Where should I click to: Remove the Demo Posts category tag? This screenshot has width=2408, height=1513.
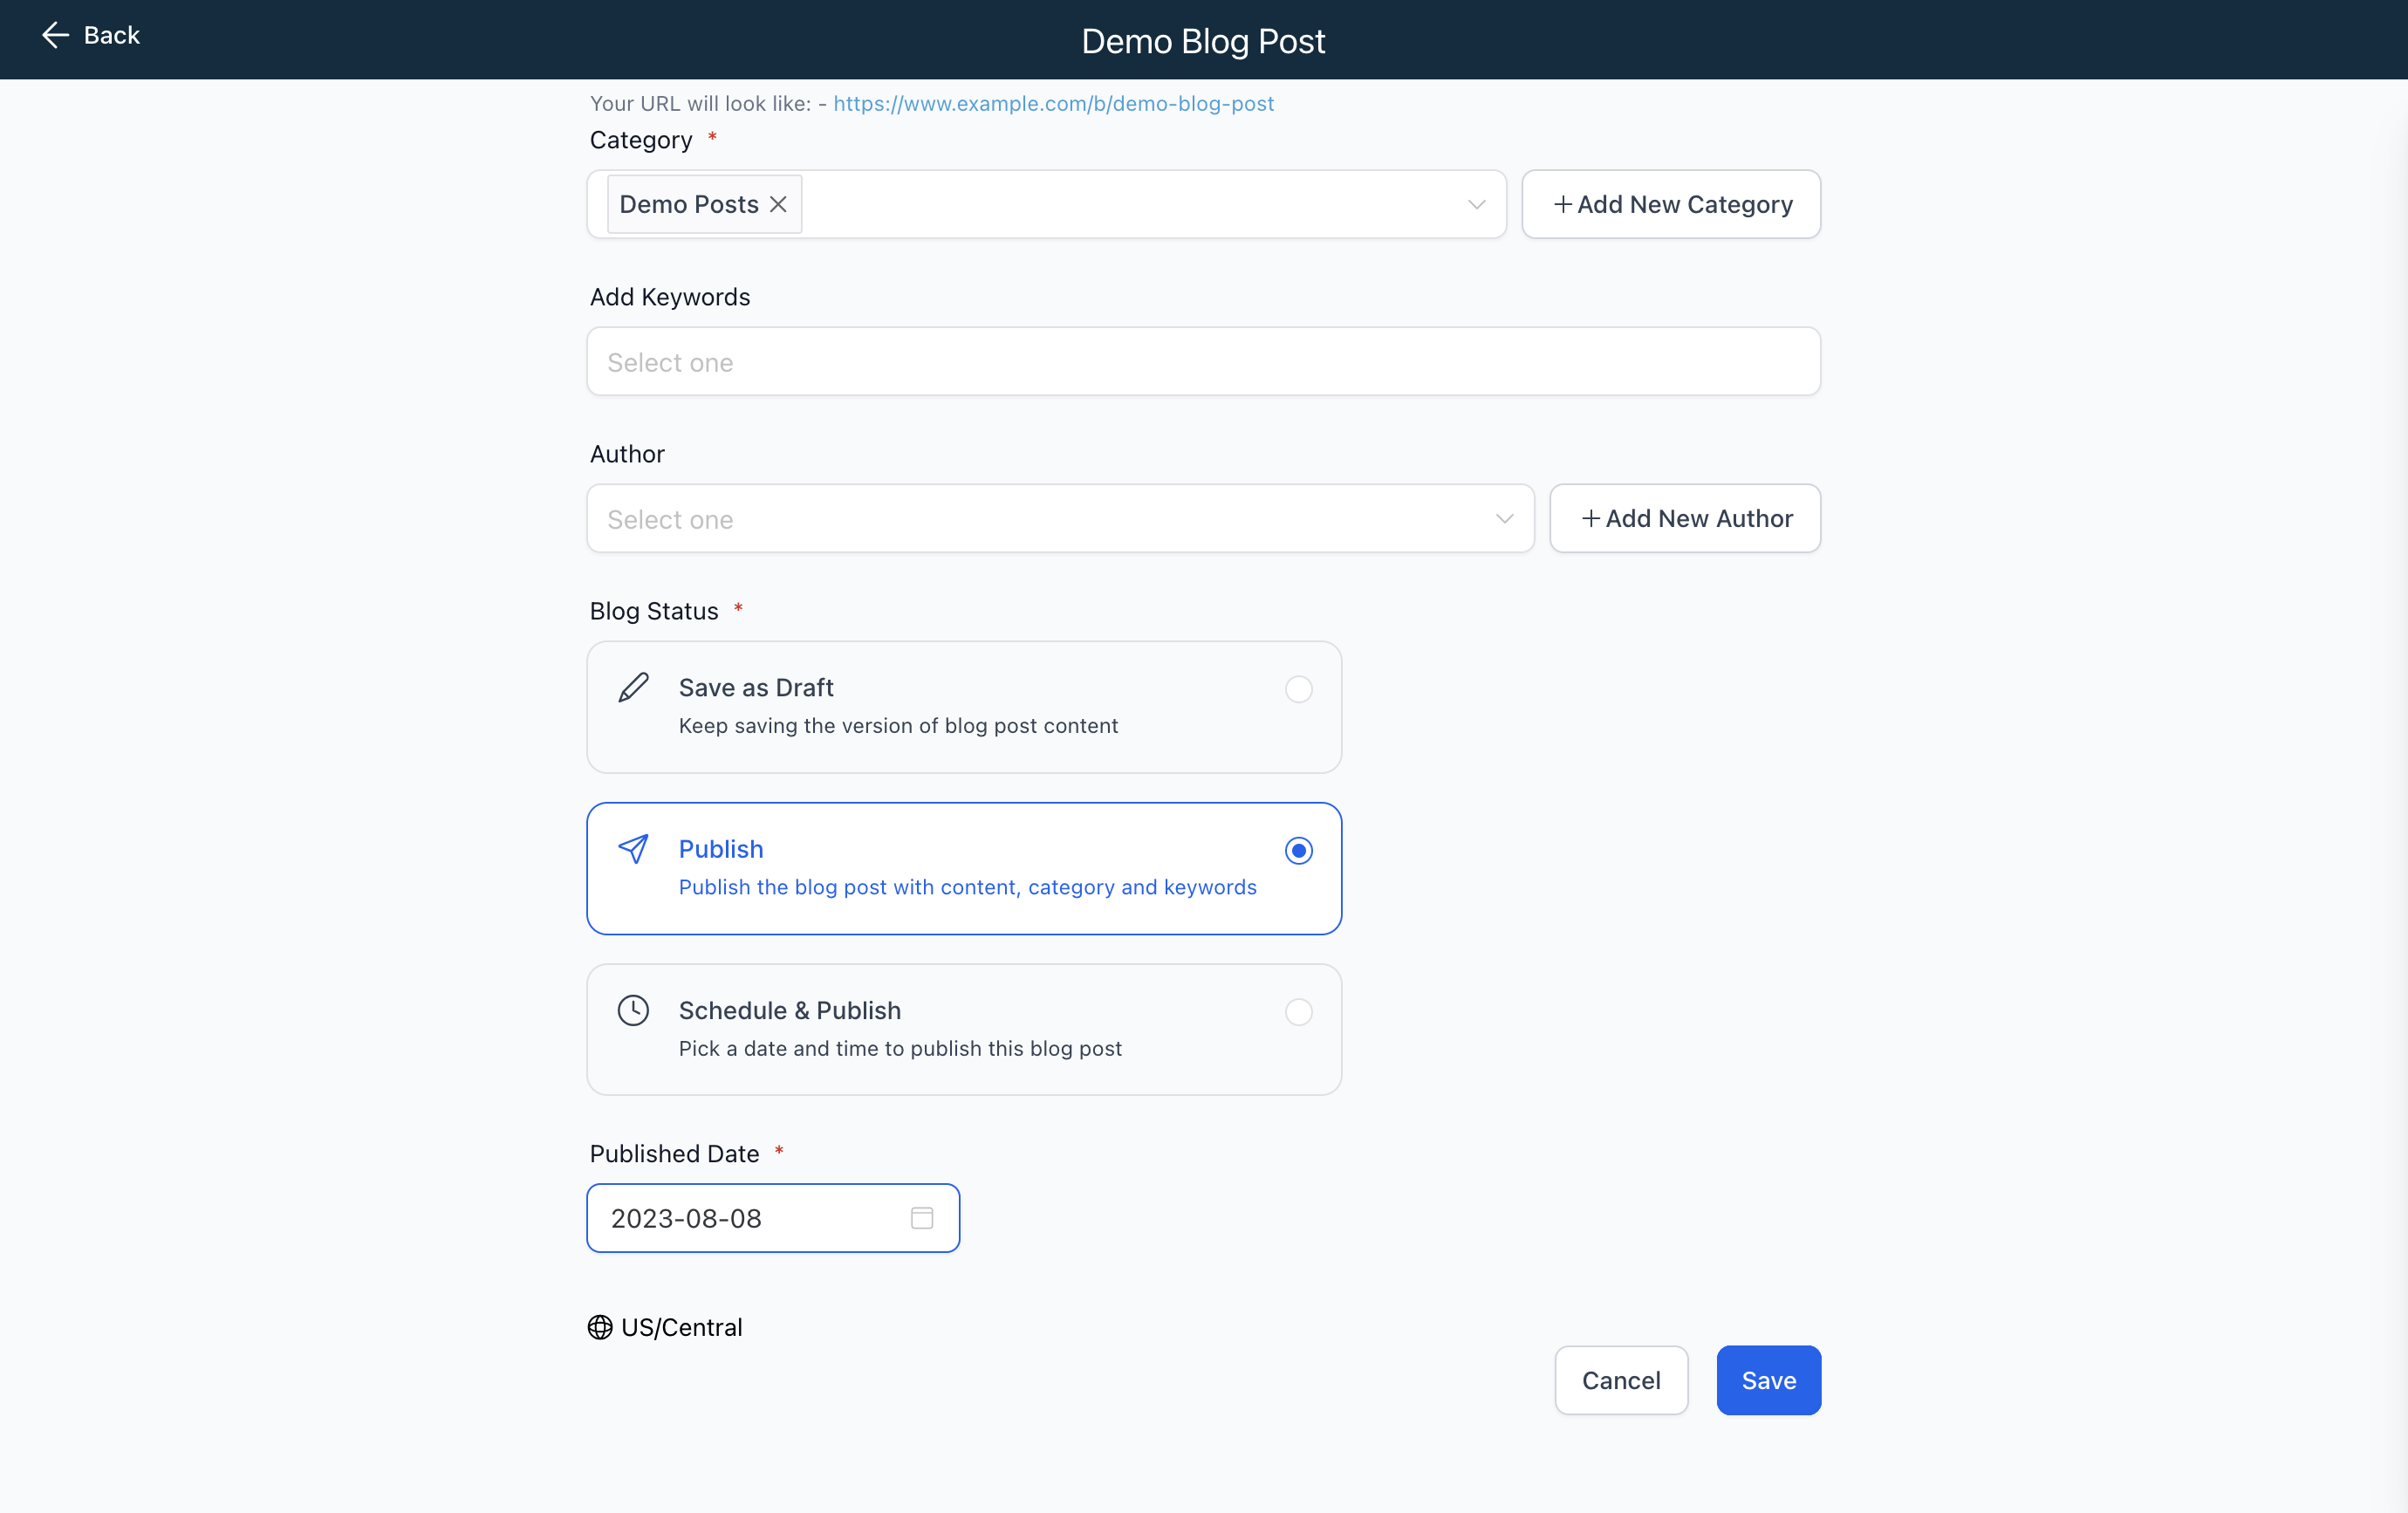point(778,204)
